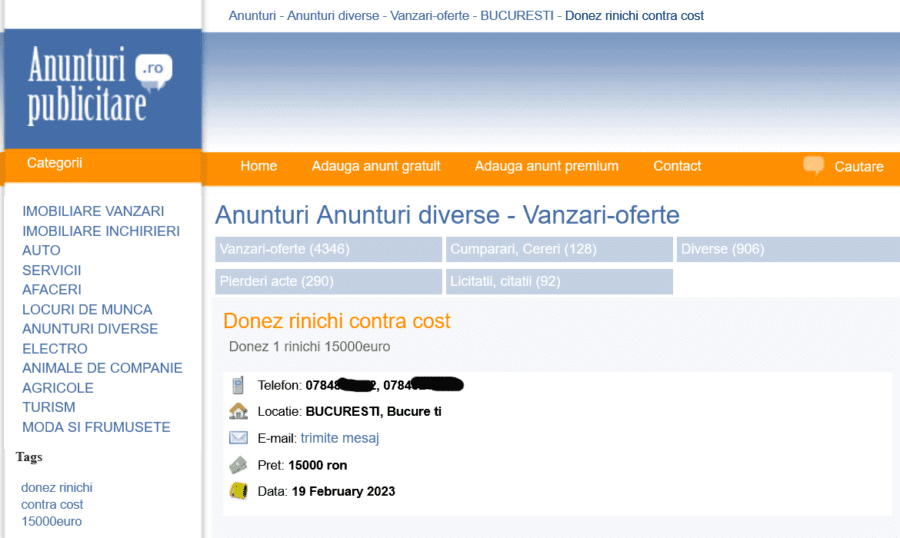Select the Pierderi acte (290) tab
900x538 pixels.
328,281
